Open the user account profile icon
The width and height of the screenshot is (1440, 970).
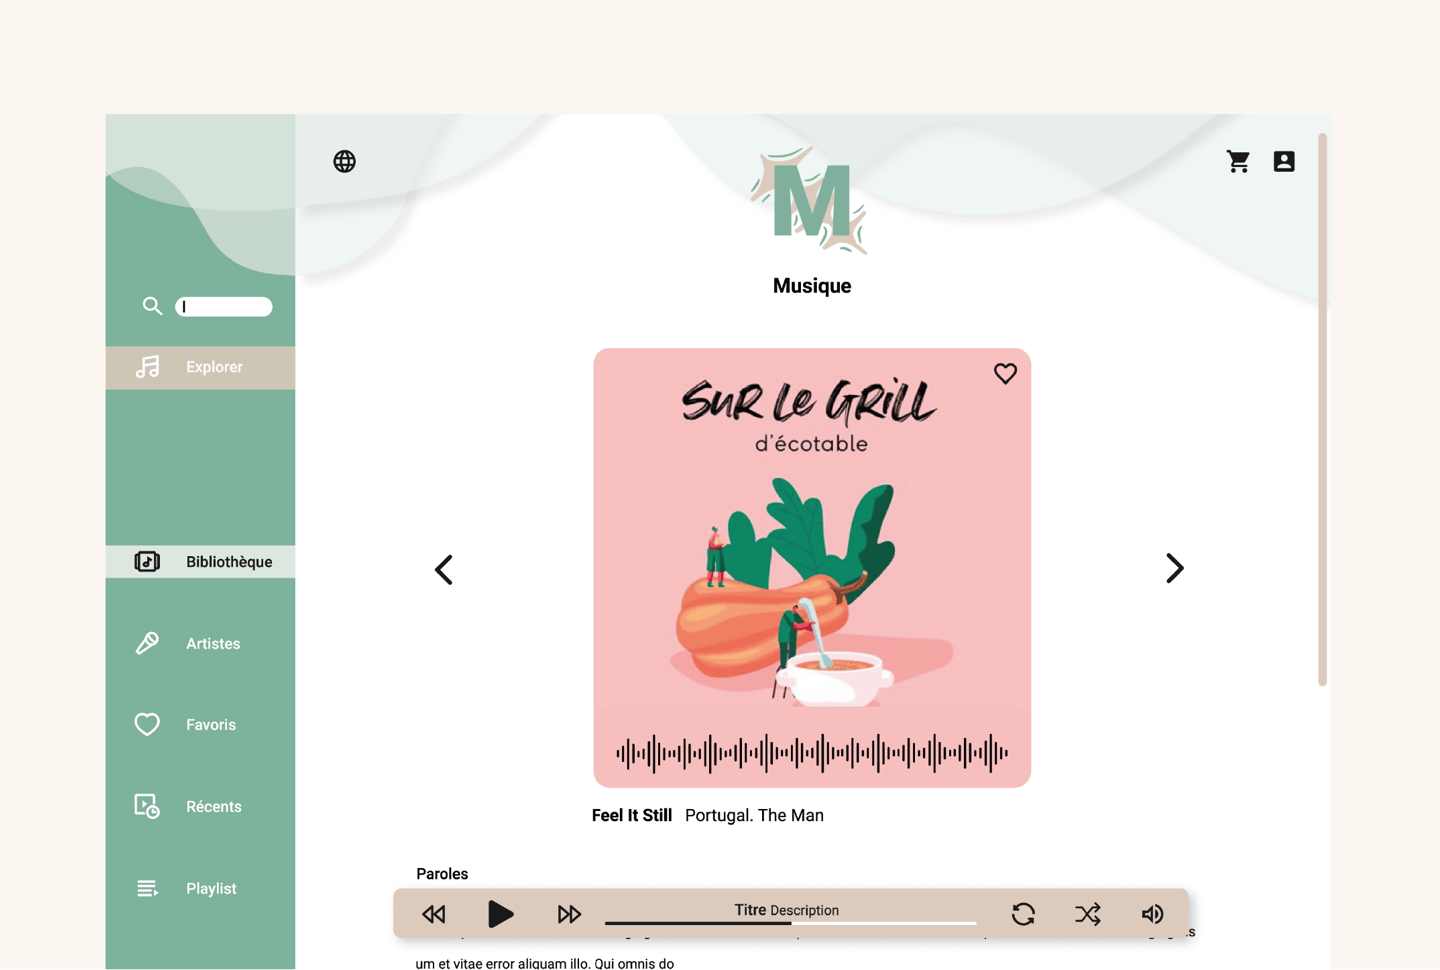tap(1284, 161)
